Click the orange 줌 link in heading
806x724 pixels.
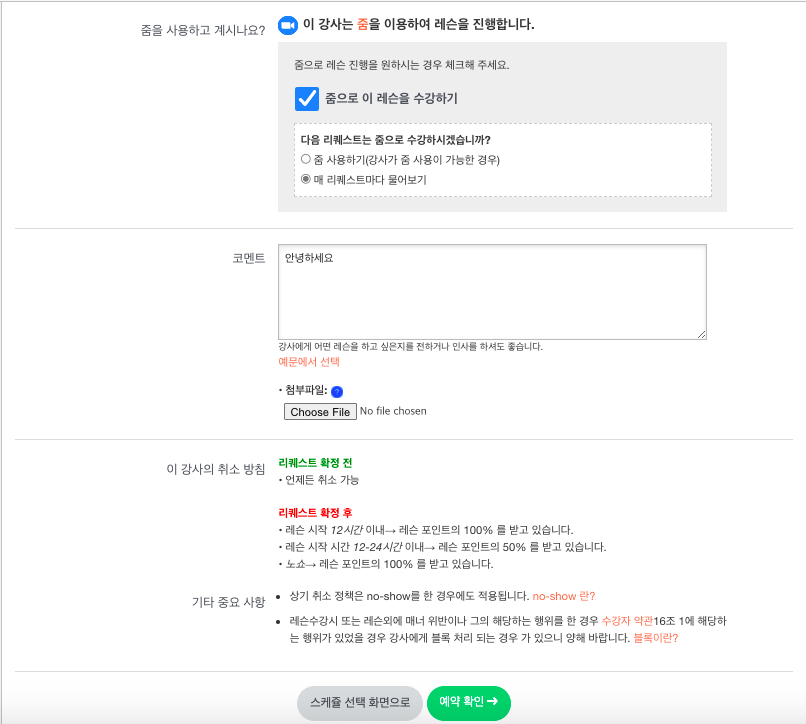tap(362, 24)
